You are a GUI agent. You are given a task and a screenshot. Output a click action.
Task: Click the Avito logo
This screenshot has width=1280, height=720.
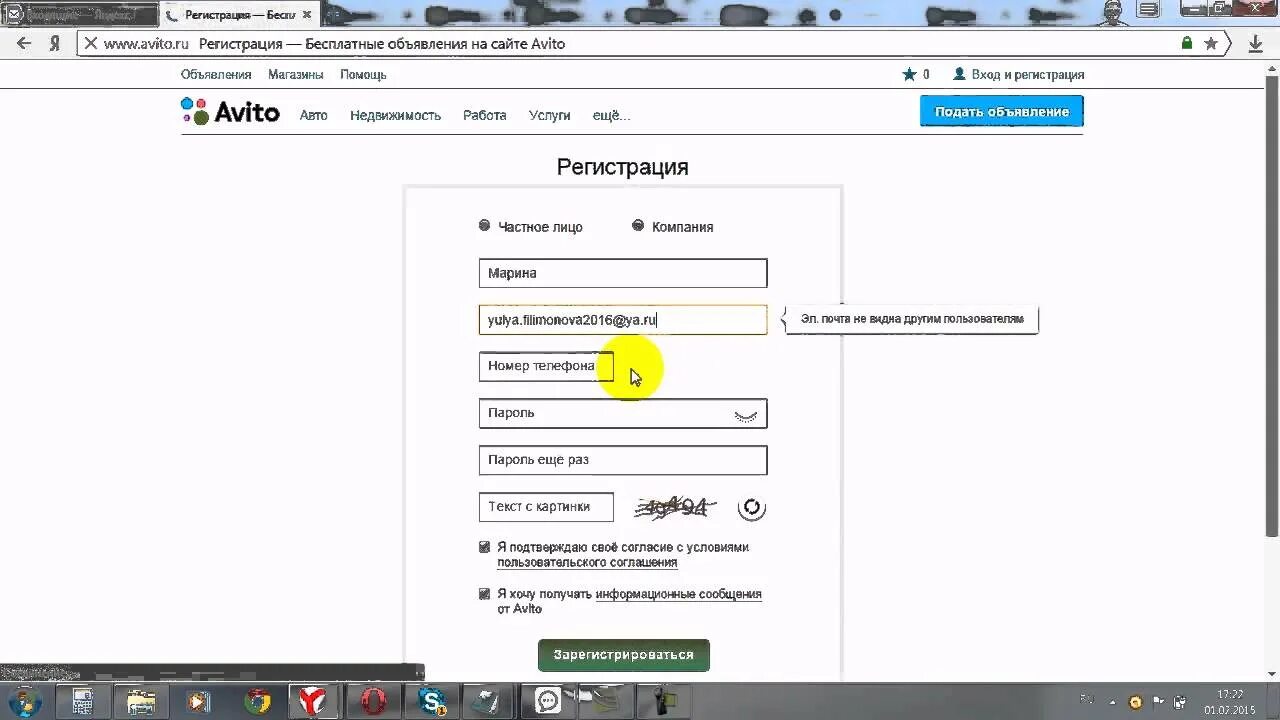coord(230,112)
